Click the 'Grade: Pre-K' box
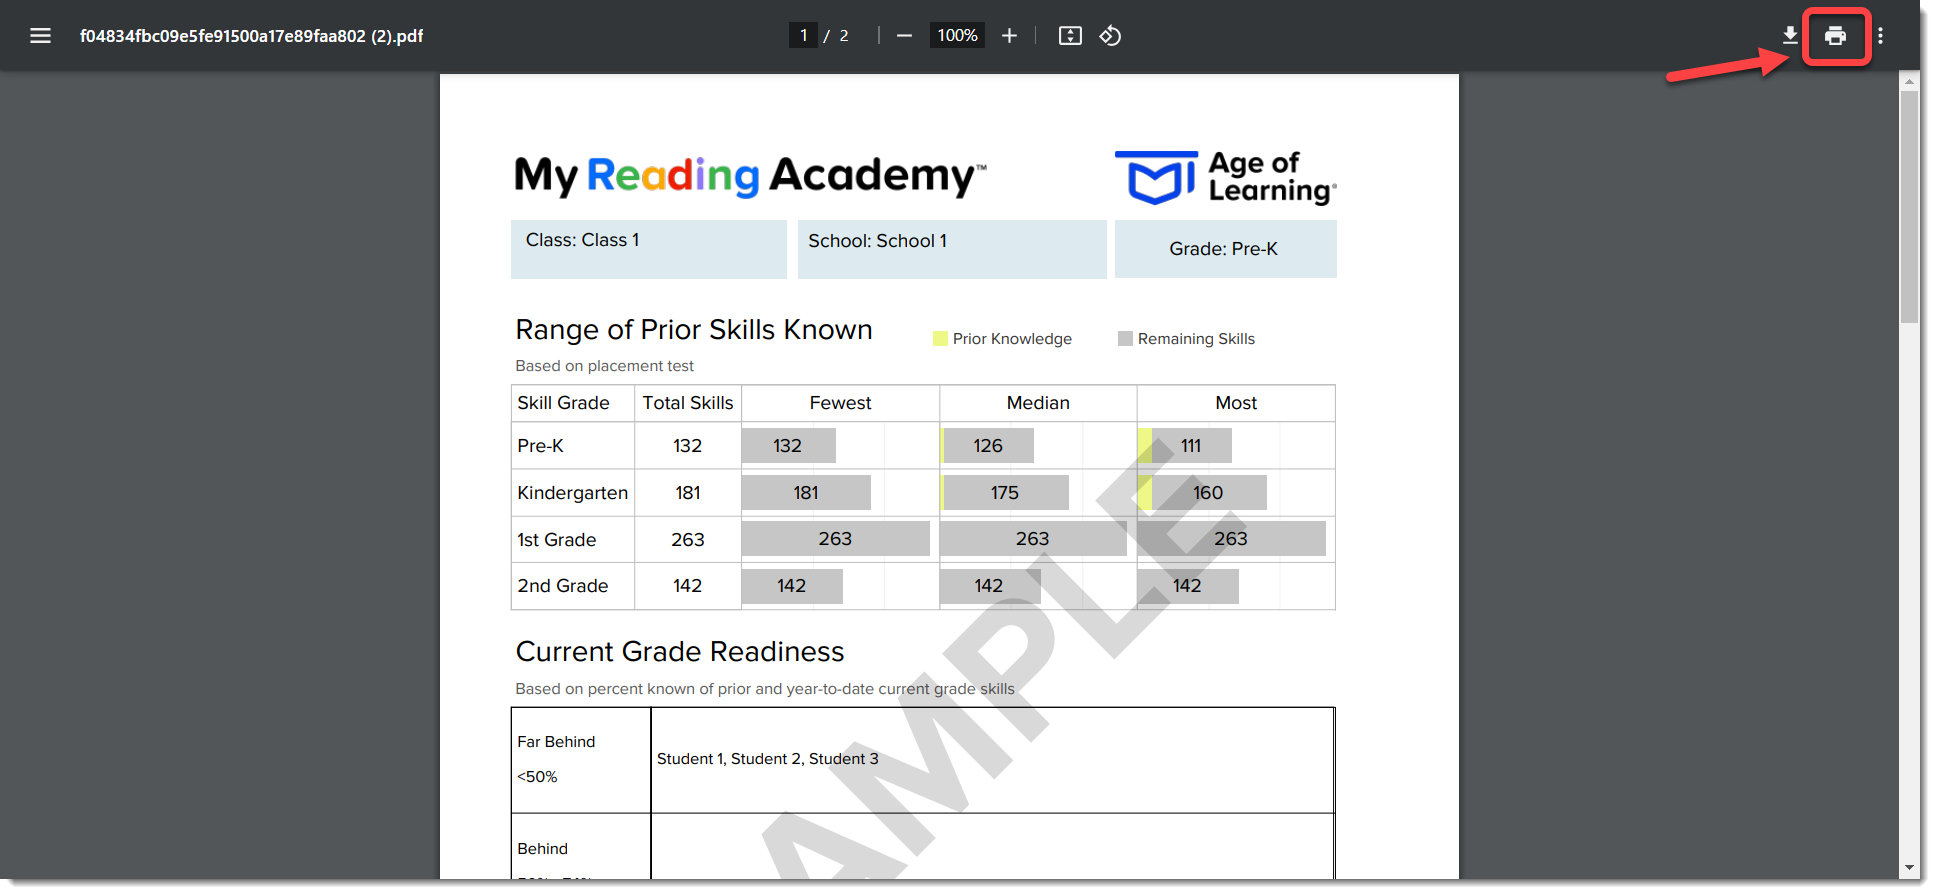The height and width of the screenshot is (894, 1935). [x=1225, y=249]
